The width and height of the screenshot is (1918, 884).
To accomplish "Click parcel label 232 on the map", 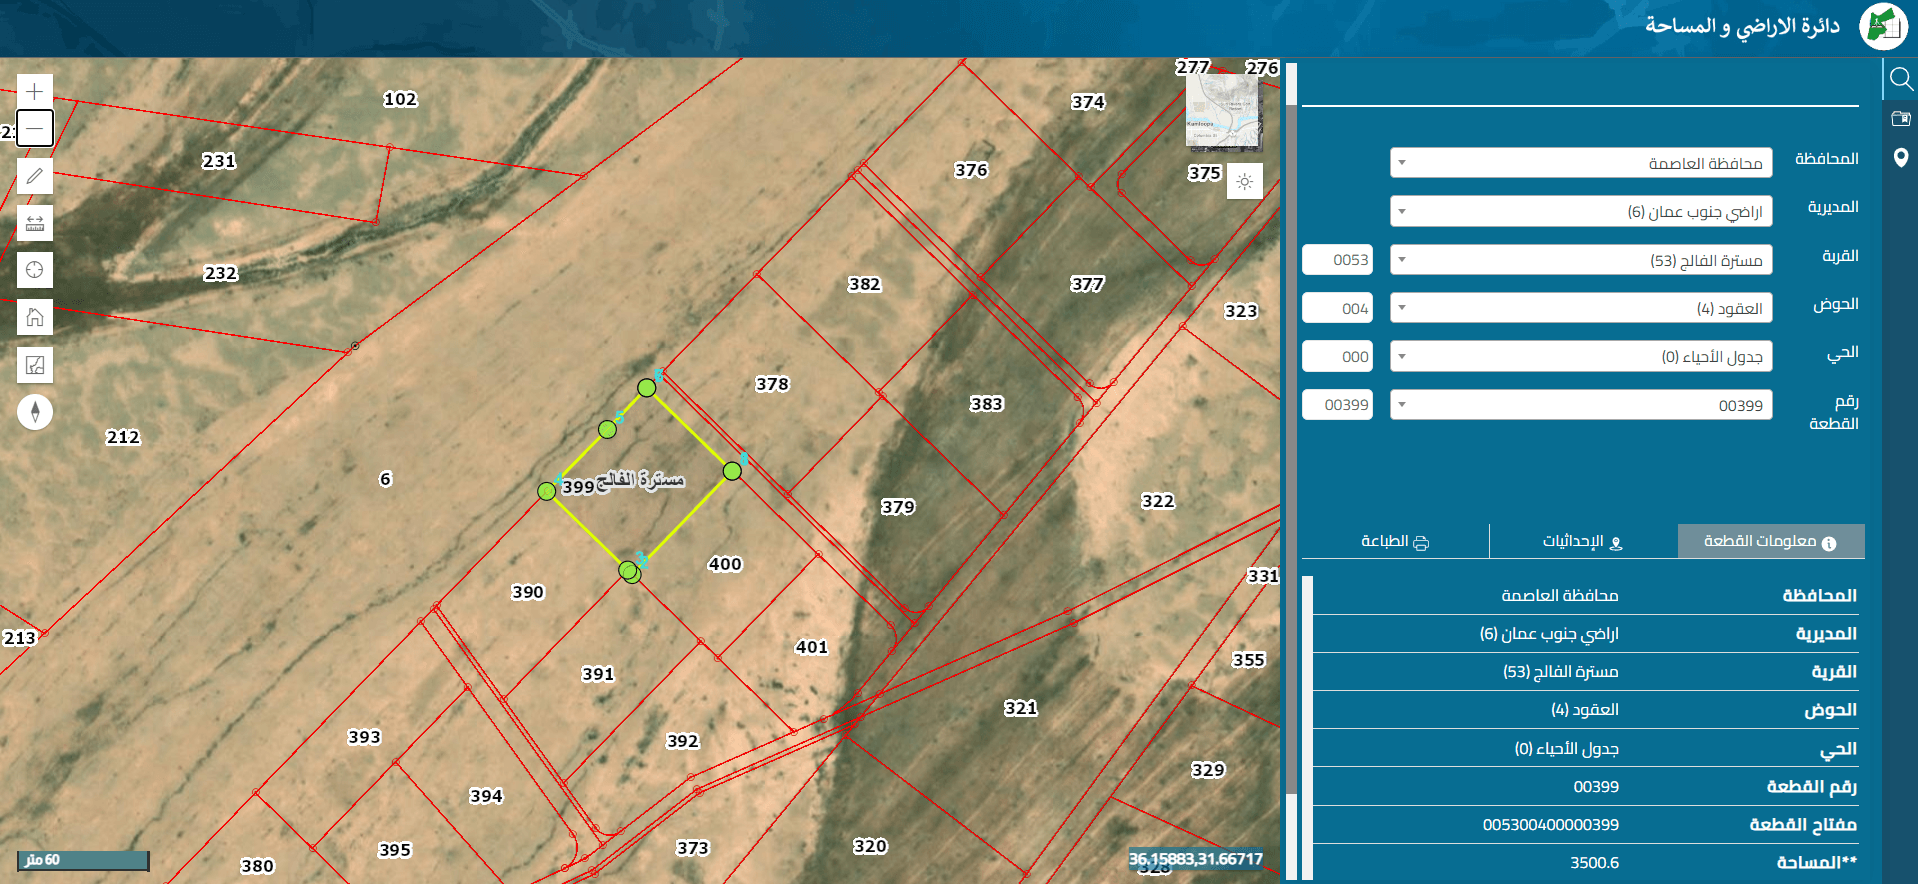I will click(221, 273).
